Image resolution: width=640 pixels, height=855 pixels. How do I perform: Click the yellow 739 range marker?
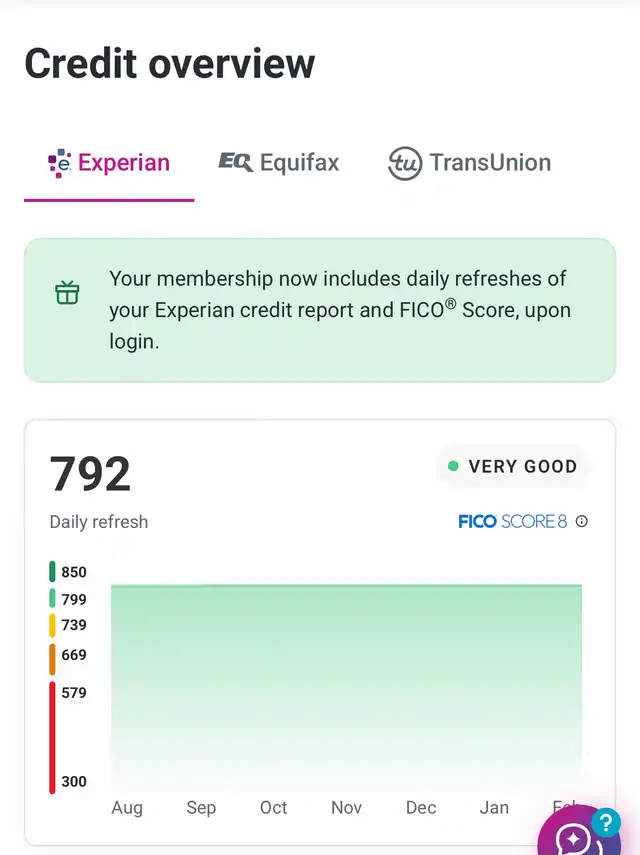point(52,625)
